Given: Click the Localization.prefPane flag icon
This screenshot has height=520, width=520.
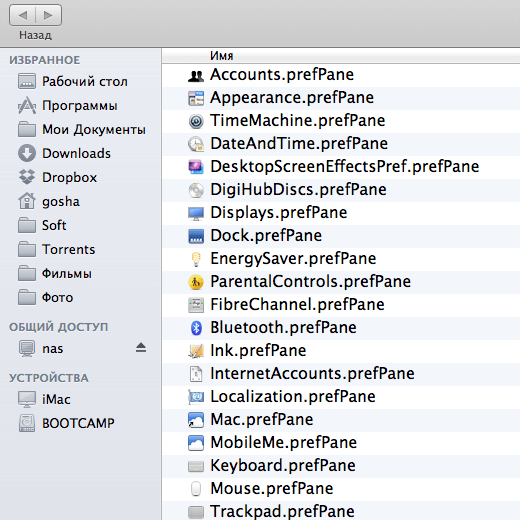Looking at the screenshot, I should point(196,397).
